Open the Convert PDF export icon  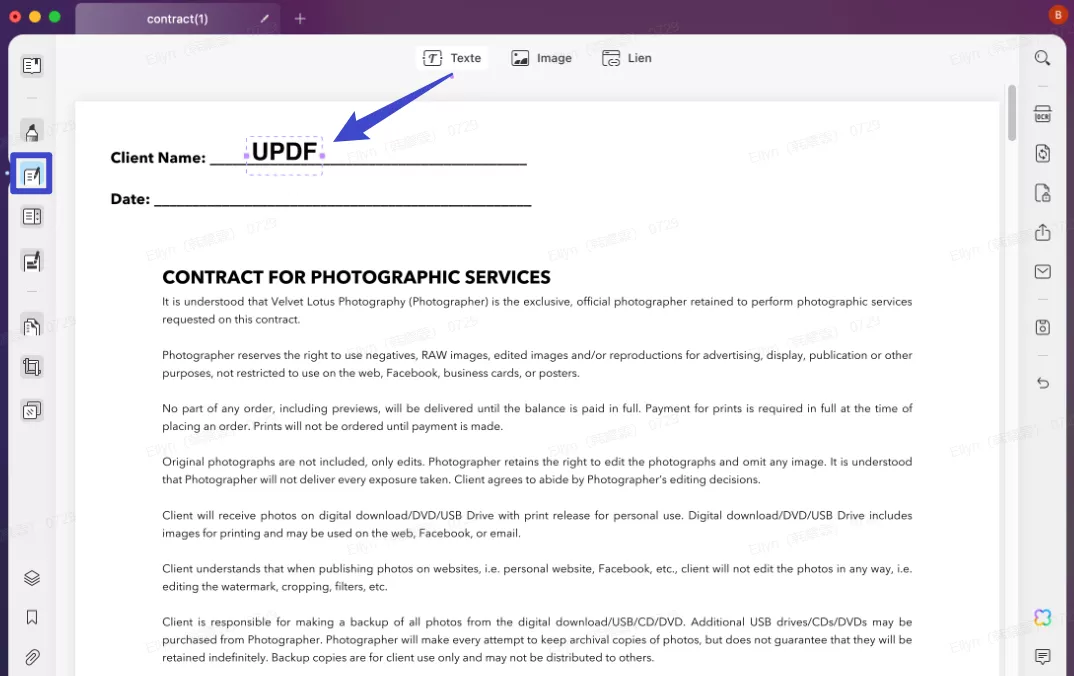pyautogui.click(x=1042, y=153)
